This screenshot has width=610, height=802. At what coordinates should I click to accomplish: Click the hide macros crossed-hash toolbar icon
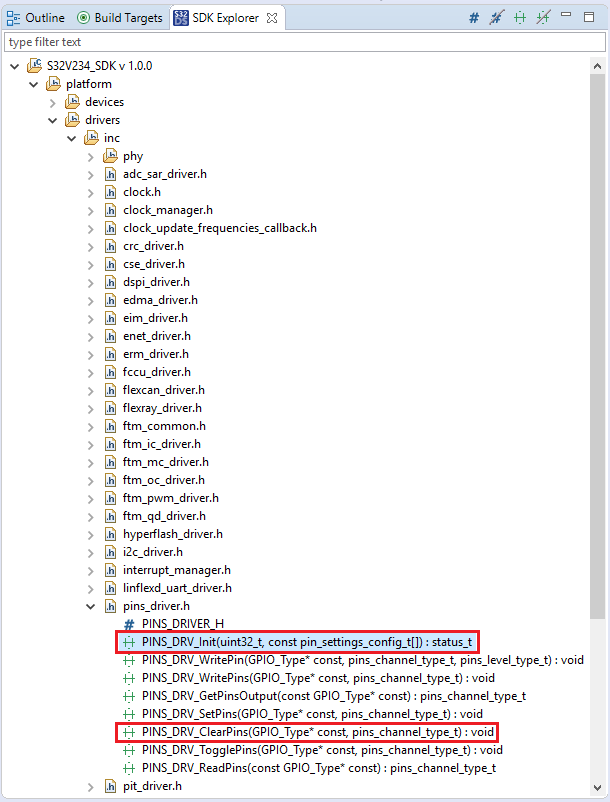[496, 17]
